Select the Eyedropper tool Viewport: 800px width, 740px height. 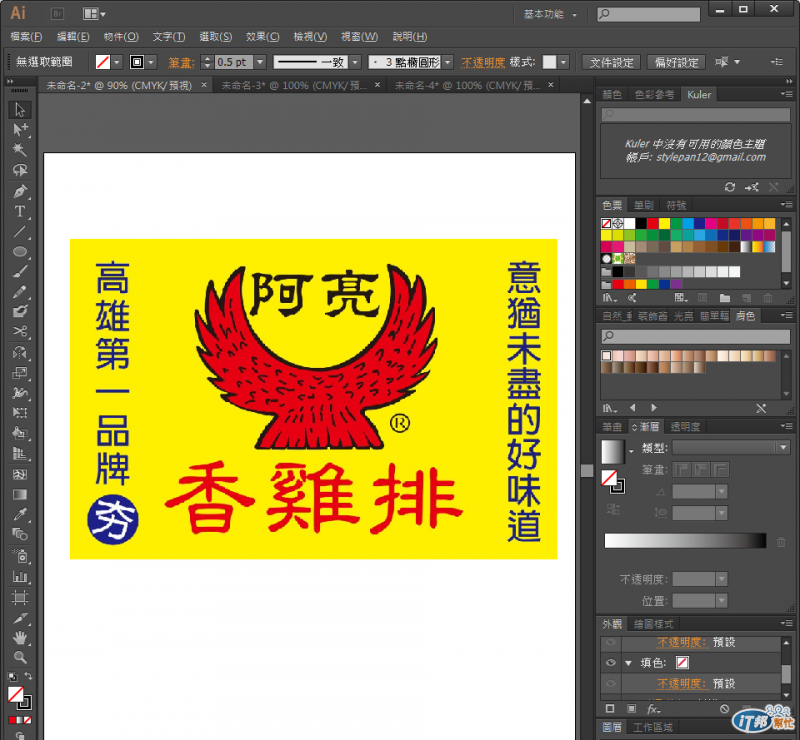[19, 514]
